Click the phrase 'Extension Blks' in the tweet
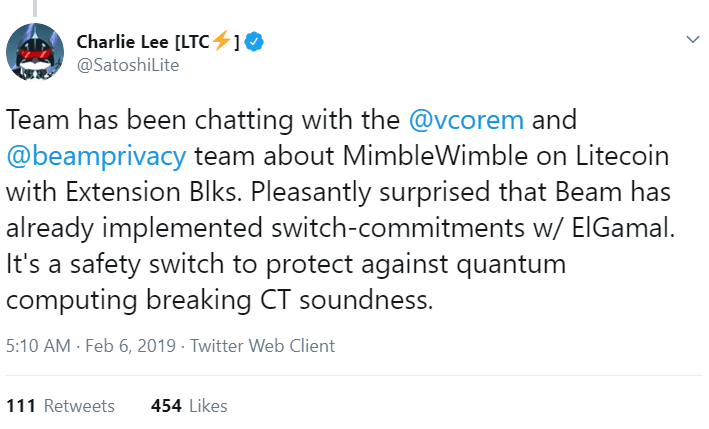 point(148,193)
